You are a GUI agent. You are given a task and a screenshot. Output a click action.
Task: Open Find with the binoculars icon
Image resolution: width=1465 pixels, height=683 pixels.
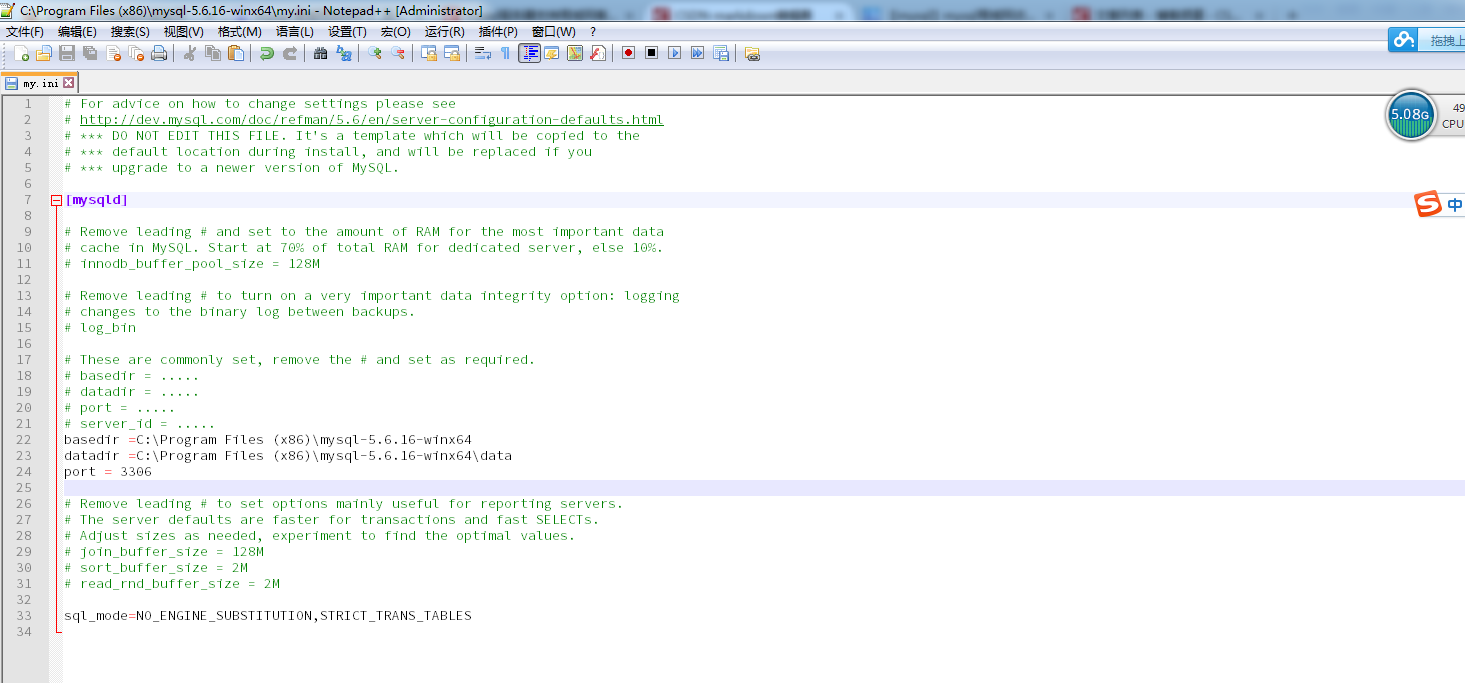[x=320, y=53]
